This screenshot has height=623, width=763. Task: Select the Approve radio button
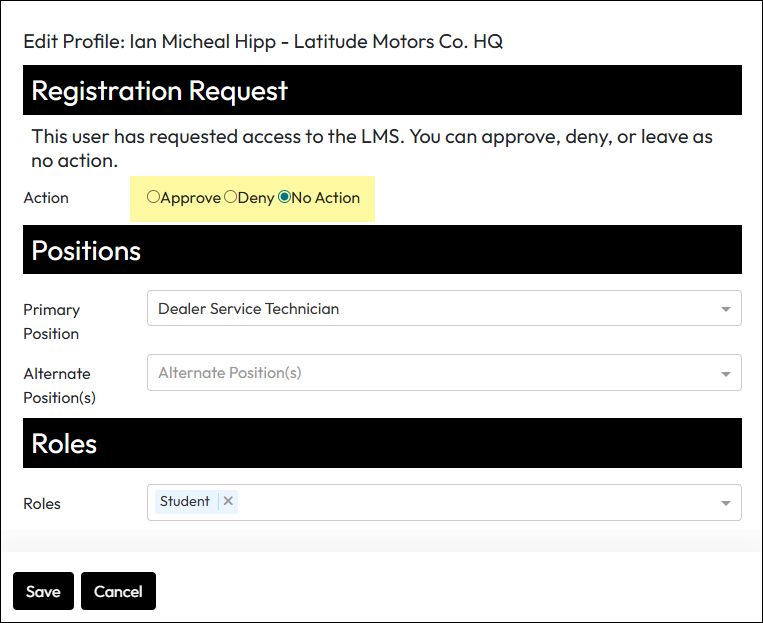153,197
